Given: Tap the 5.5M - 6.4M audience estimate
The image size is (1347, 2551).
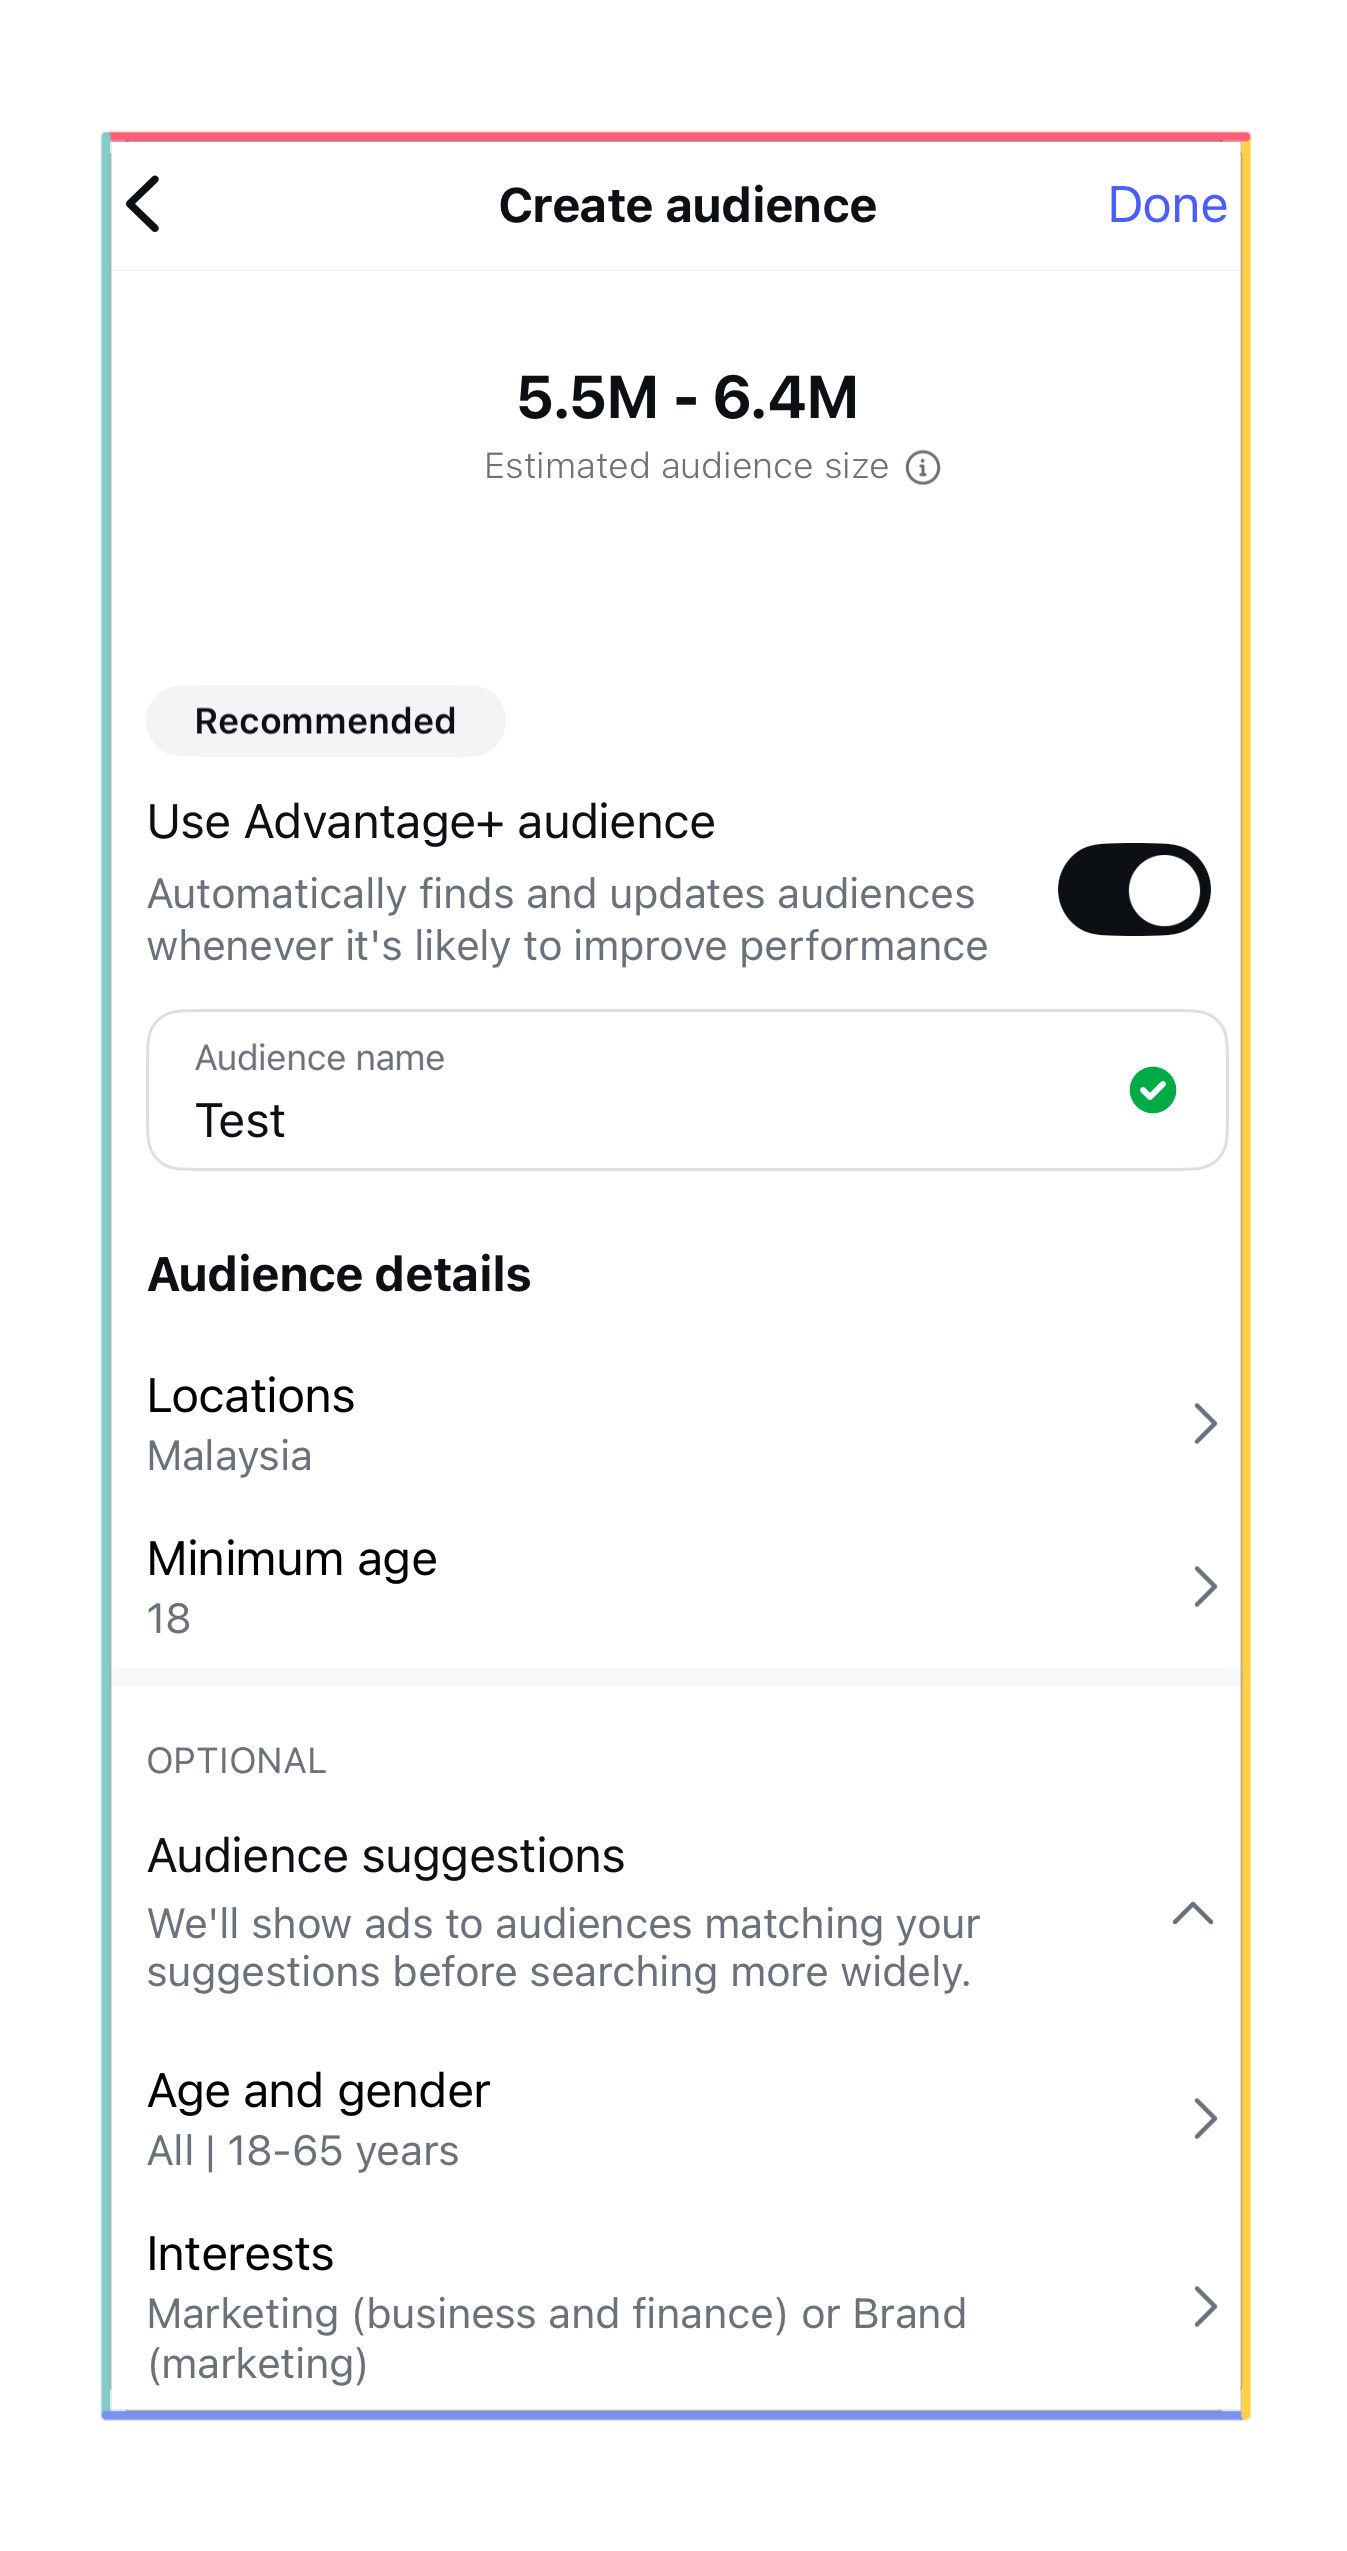Looking at the screenshot, I should (x=687, y=397).
